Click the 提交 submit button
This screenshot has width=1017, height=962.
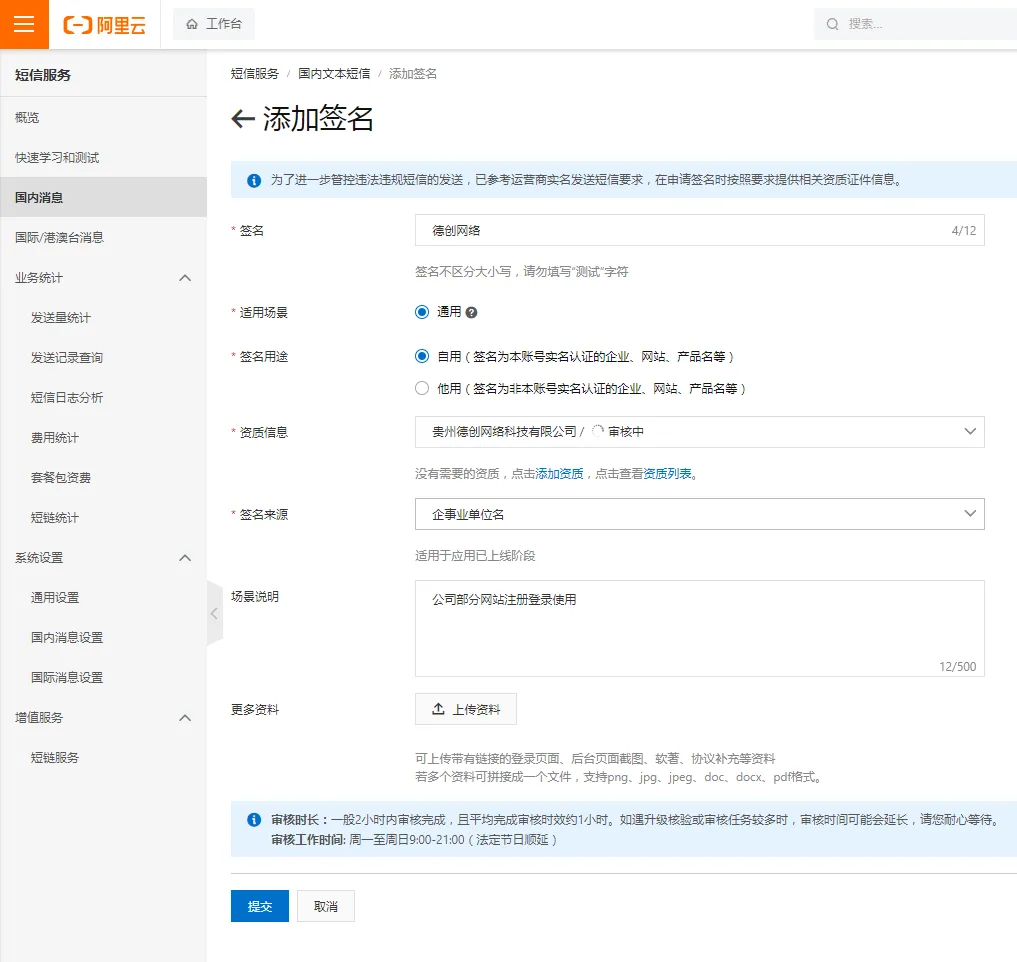(259, 905)
